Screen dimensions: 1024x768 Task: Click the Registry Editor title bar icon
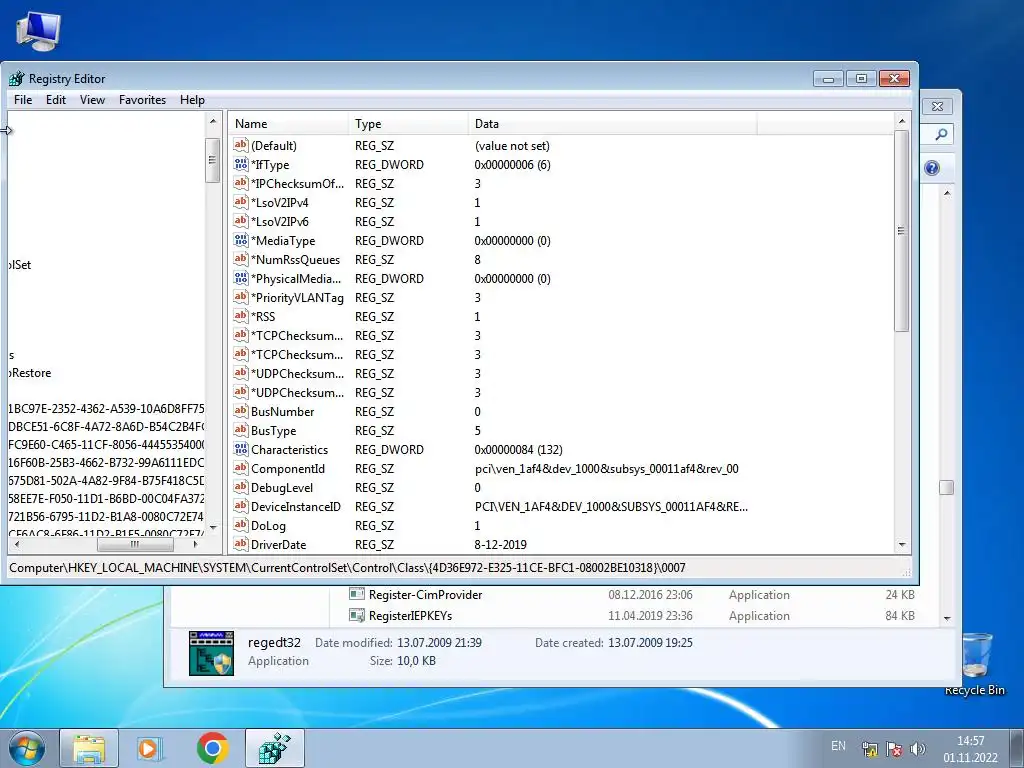tap(16, 78)
